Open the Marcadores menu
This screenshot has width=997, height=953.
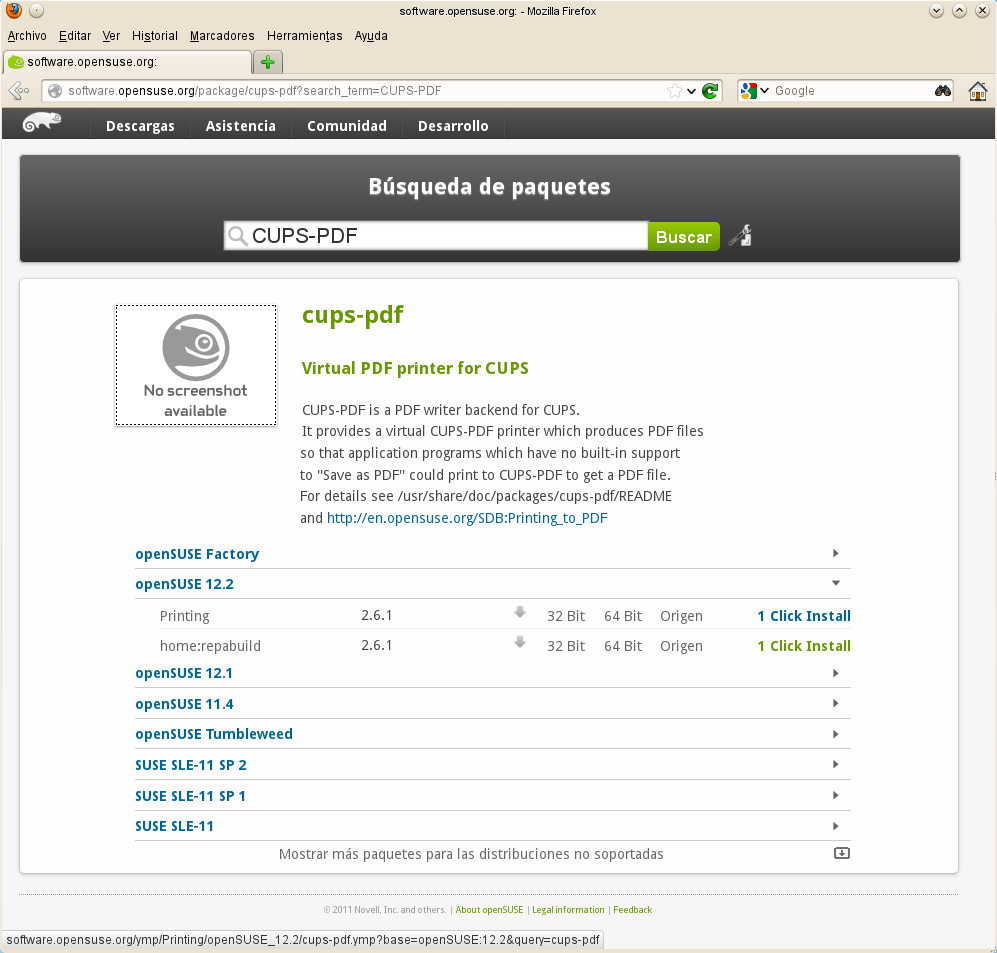tap(222, 36)
